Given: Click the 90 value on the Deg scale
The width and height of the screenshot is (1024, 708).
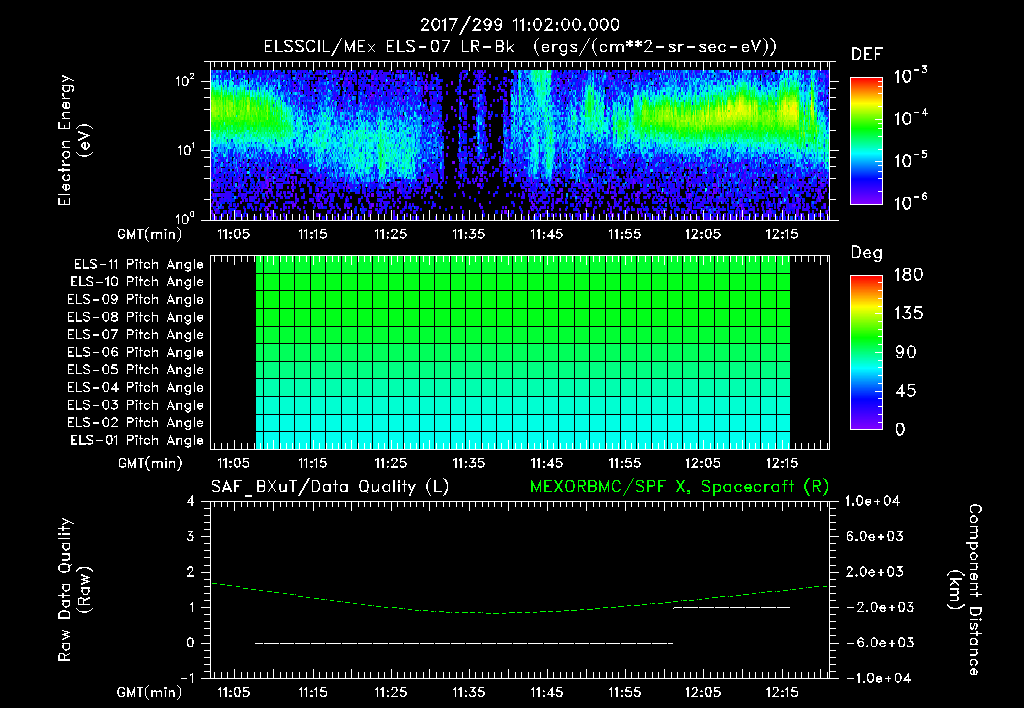Looking at the screenshot, I should tap(906, 352).
